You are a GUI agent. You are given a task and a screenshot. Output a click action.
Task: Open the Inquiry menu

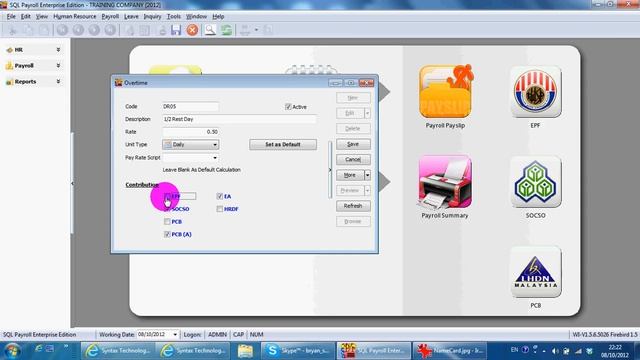tap(152, 16)
